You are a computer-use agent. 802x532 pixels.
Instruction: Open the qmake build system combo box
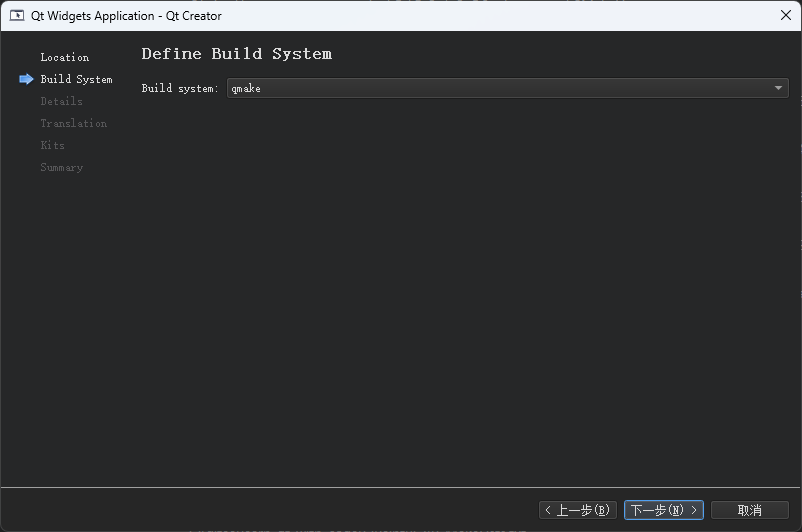[x=500, y=88]
